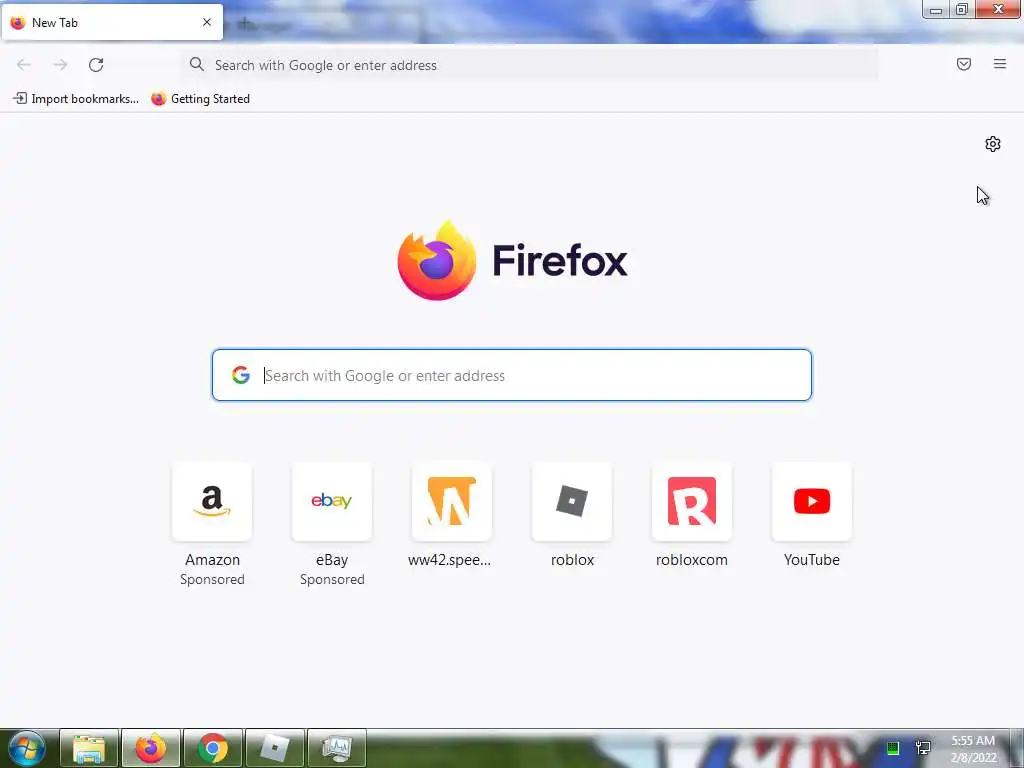The height and width of the screenshot is (768, 1024).
Task: Open File Explorer from the taskbar
Action: pos(89,748)
